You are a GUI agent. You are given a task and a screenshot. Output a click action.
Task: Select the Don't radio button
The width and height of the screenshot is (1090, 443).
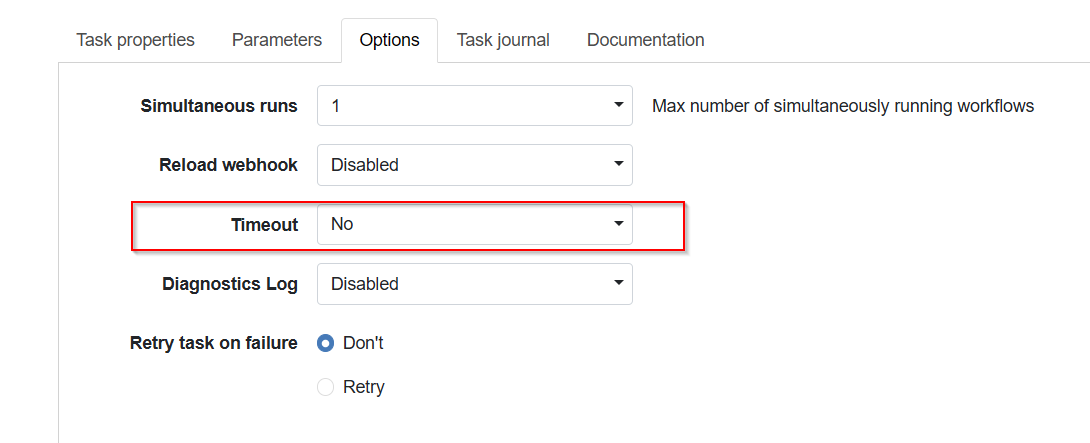click(x=325, y=343)
